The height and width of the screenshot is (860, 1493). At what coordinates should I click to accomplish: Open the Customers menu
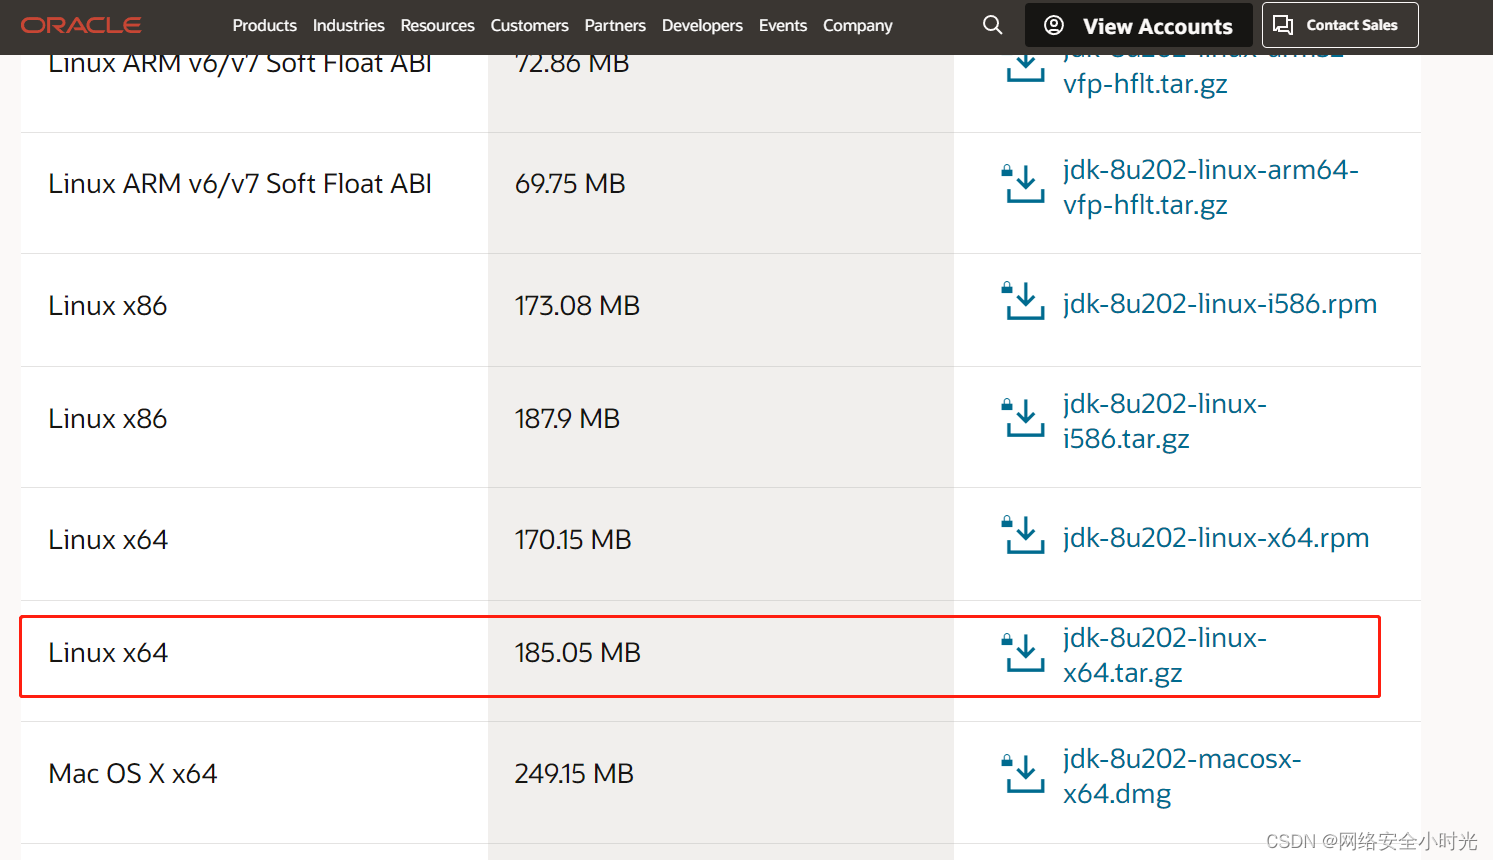529,25
